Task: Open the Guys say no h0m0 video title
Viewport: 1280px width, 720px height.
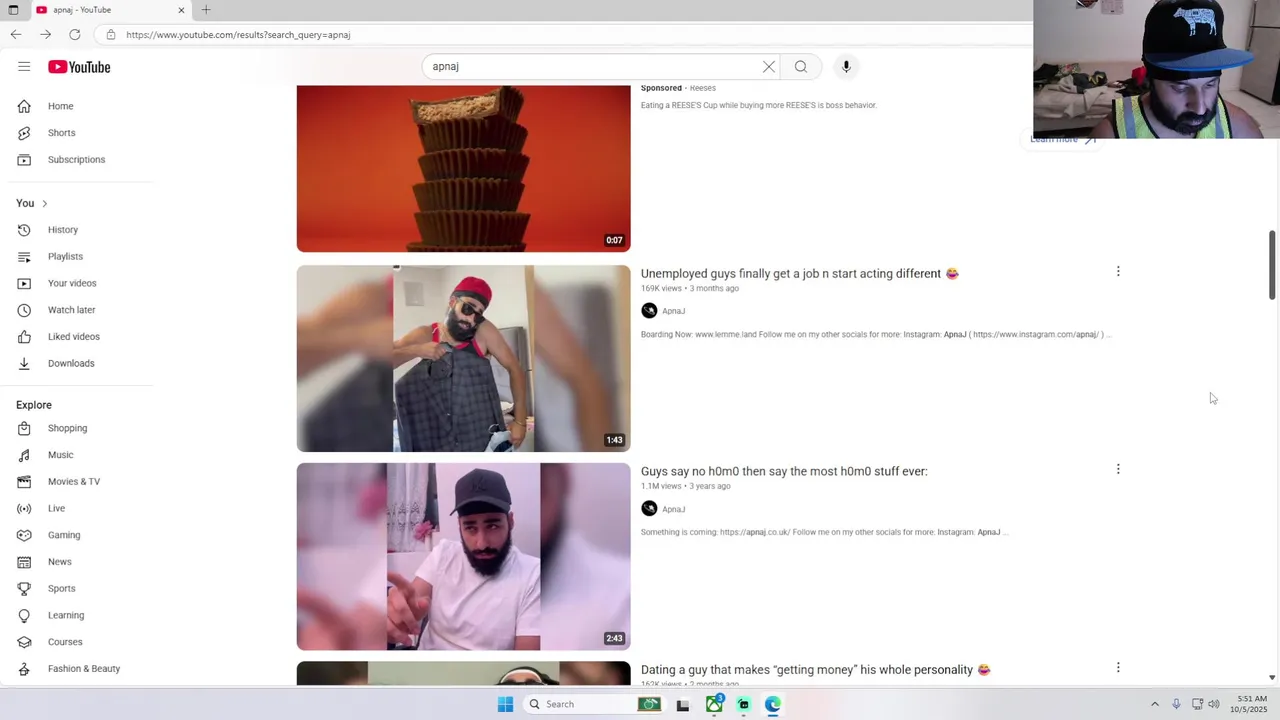Action: point(784,472)
